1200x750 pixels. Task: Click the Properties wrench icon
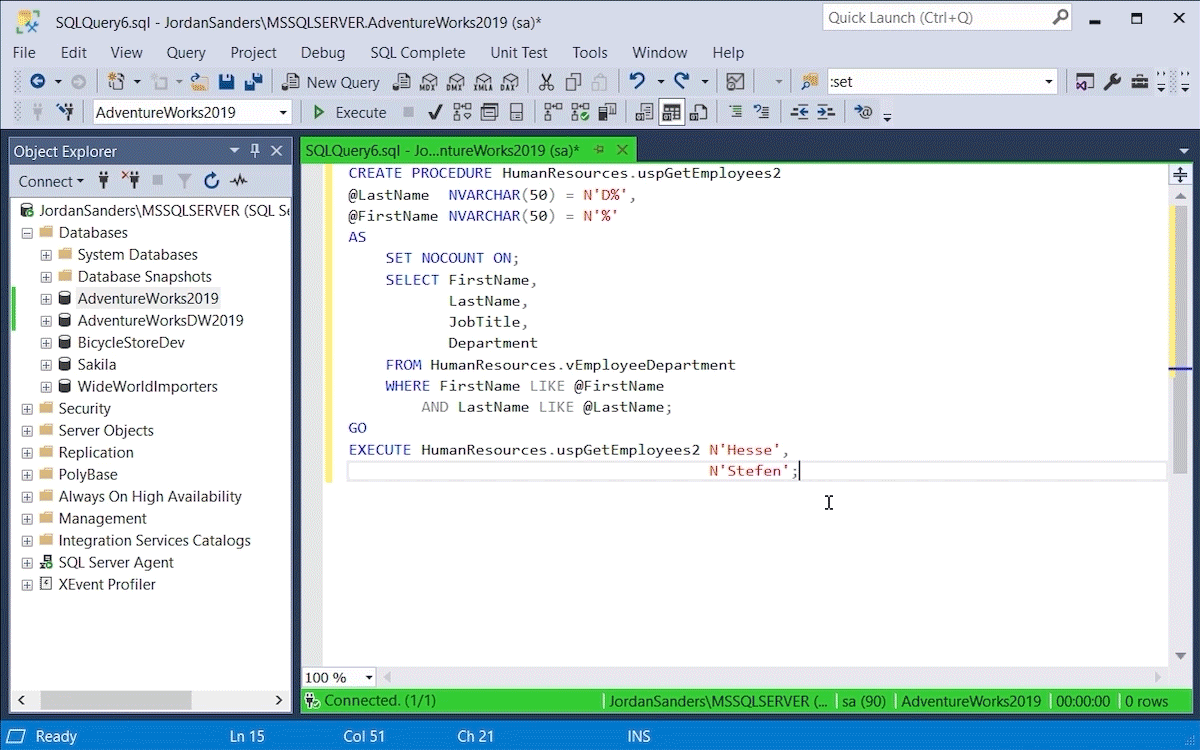coord(1112,82)
